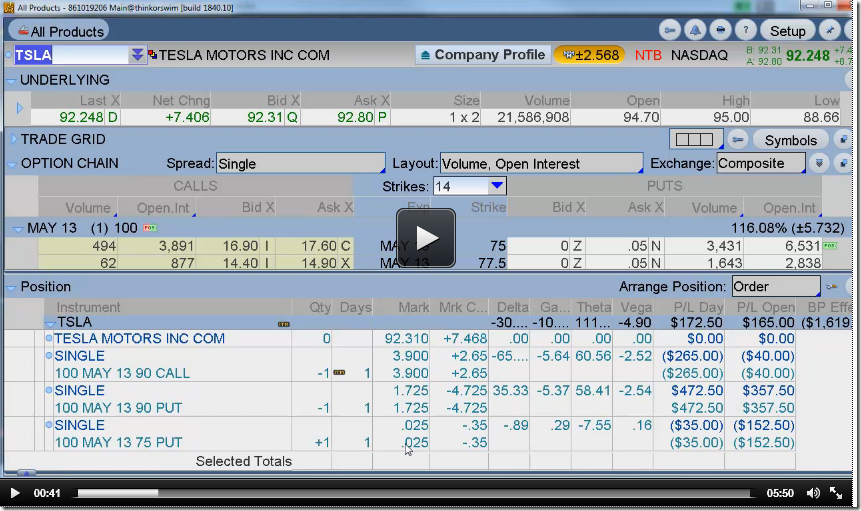Click the detach icon right of Symbols
This screenshot has height=511, width=861.
click(842, 140)
